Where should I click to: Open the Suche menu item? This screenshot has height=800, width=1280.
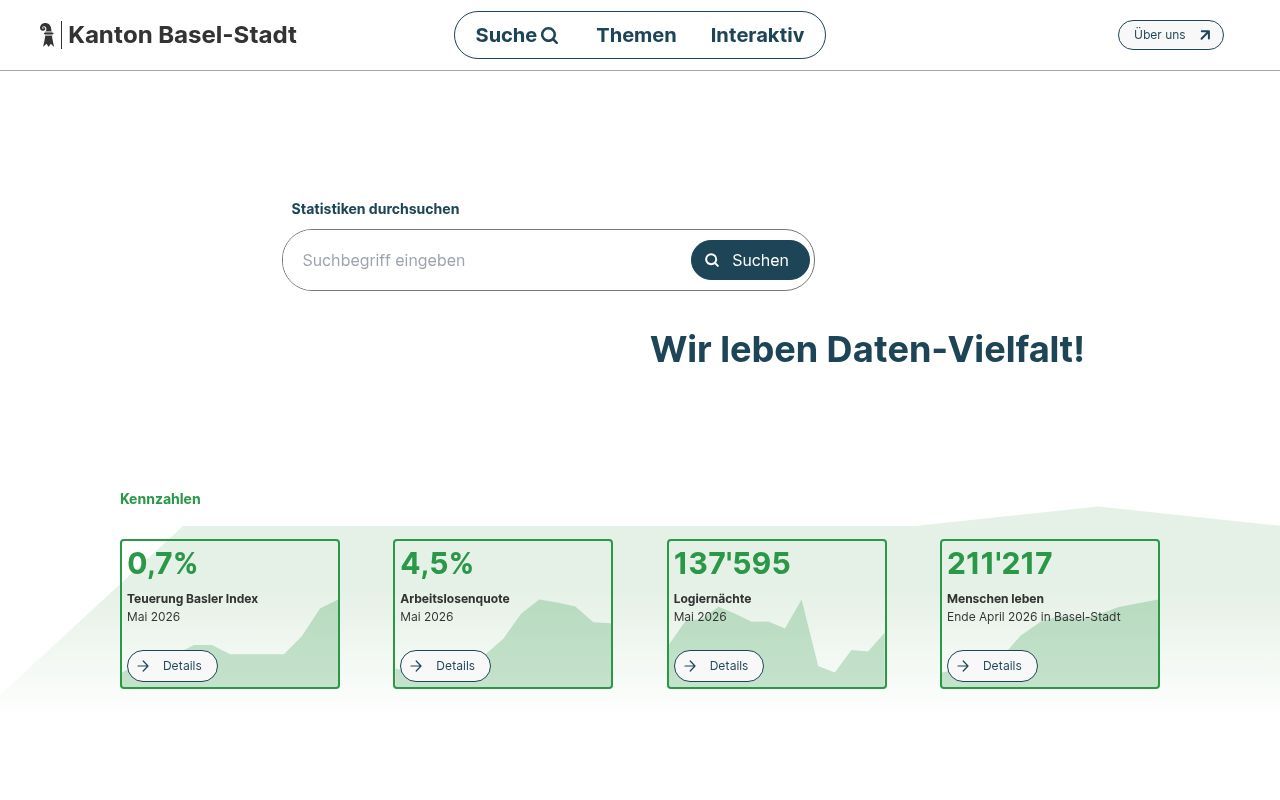tap(516, 35)
